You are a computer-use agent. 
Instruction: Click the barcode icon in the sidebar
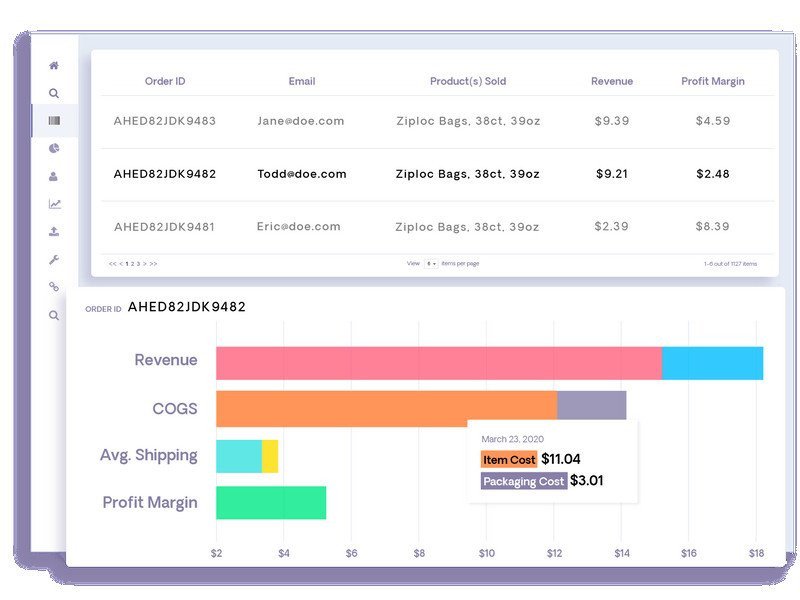click(54, 121)
